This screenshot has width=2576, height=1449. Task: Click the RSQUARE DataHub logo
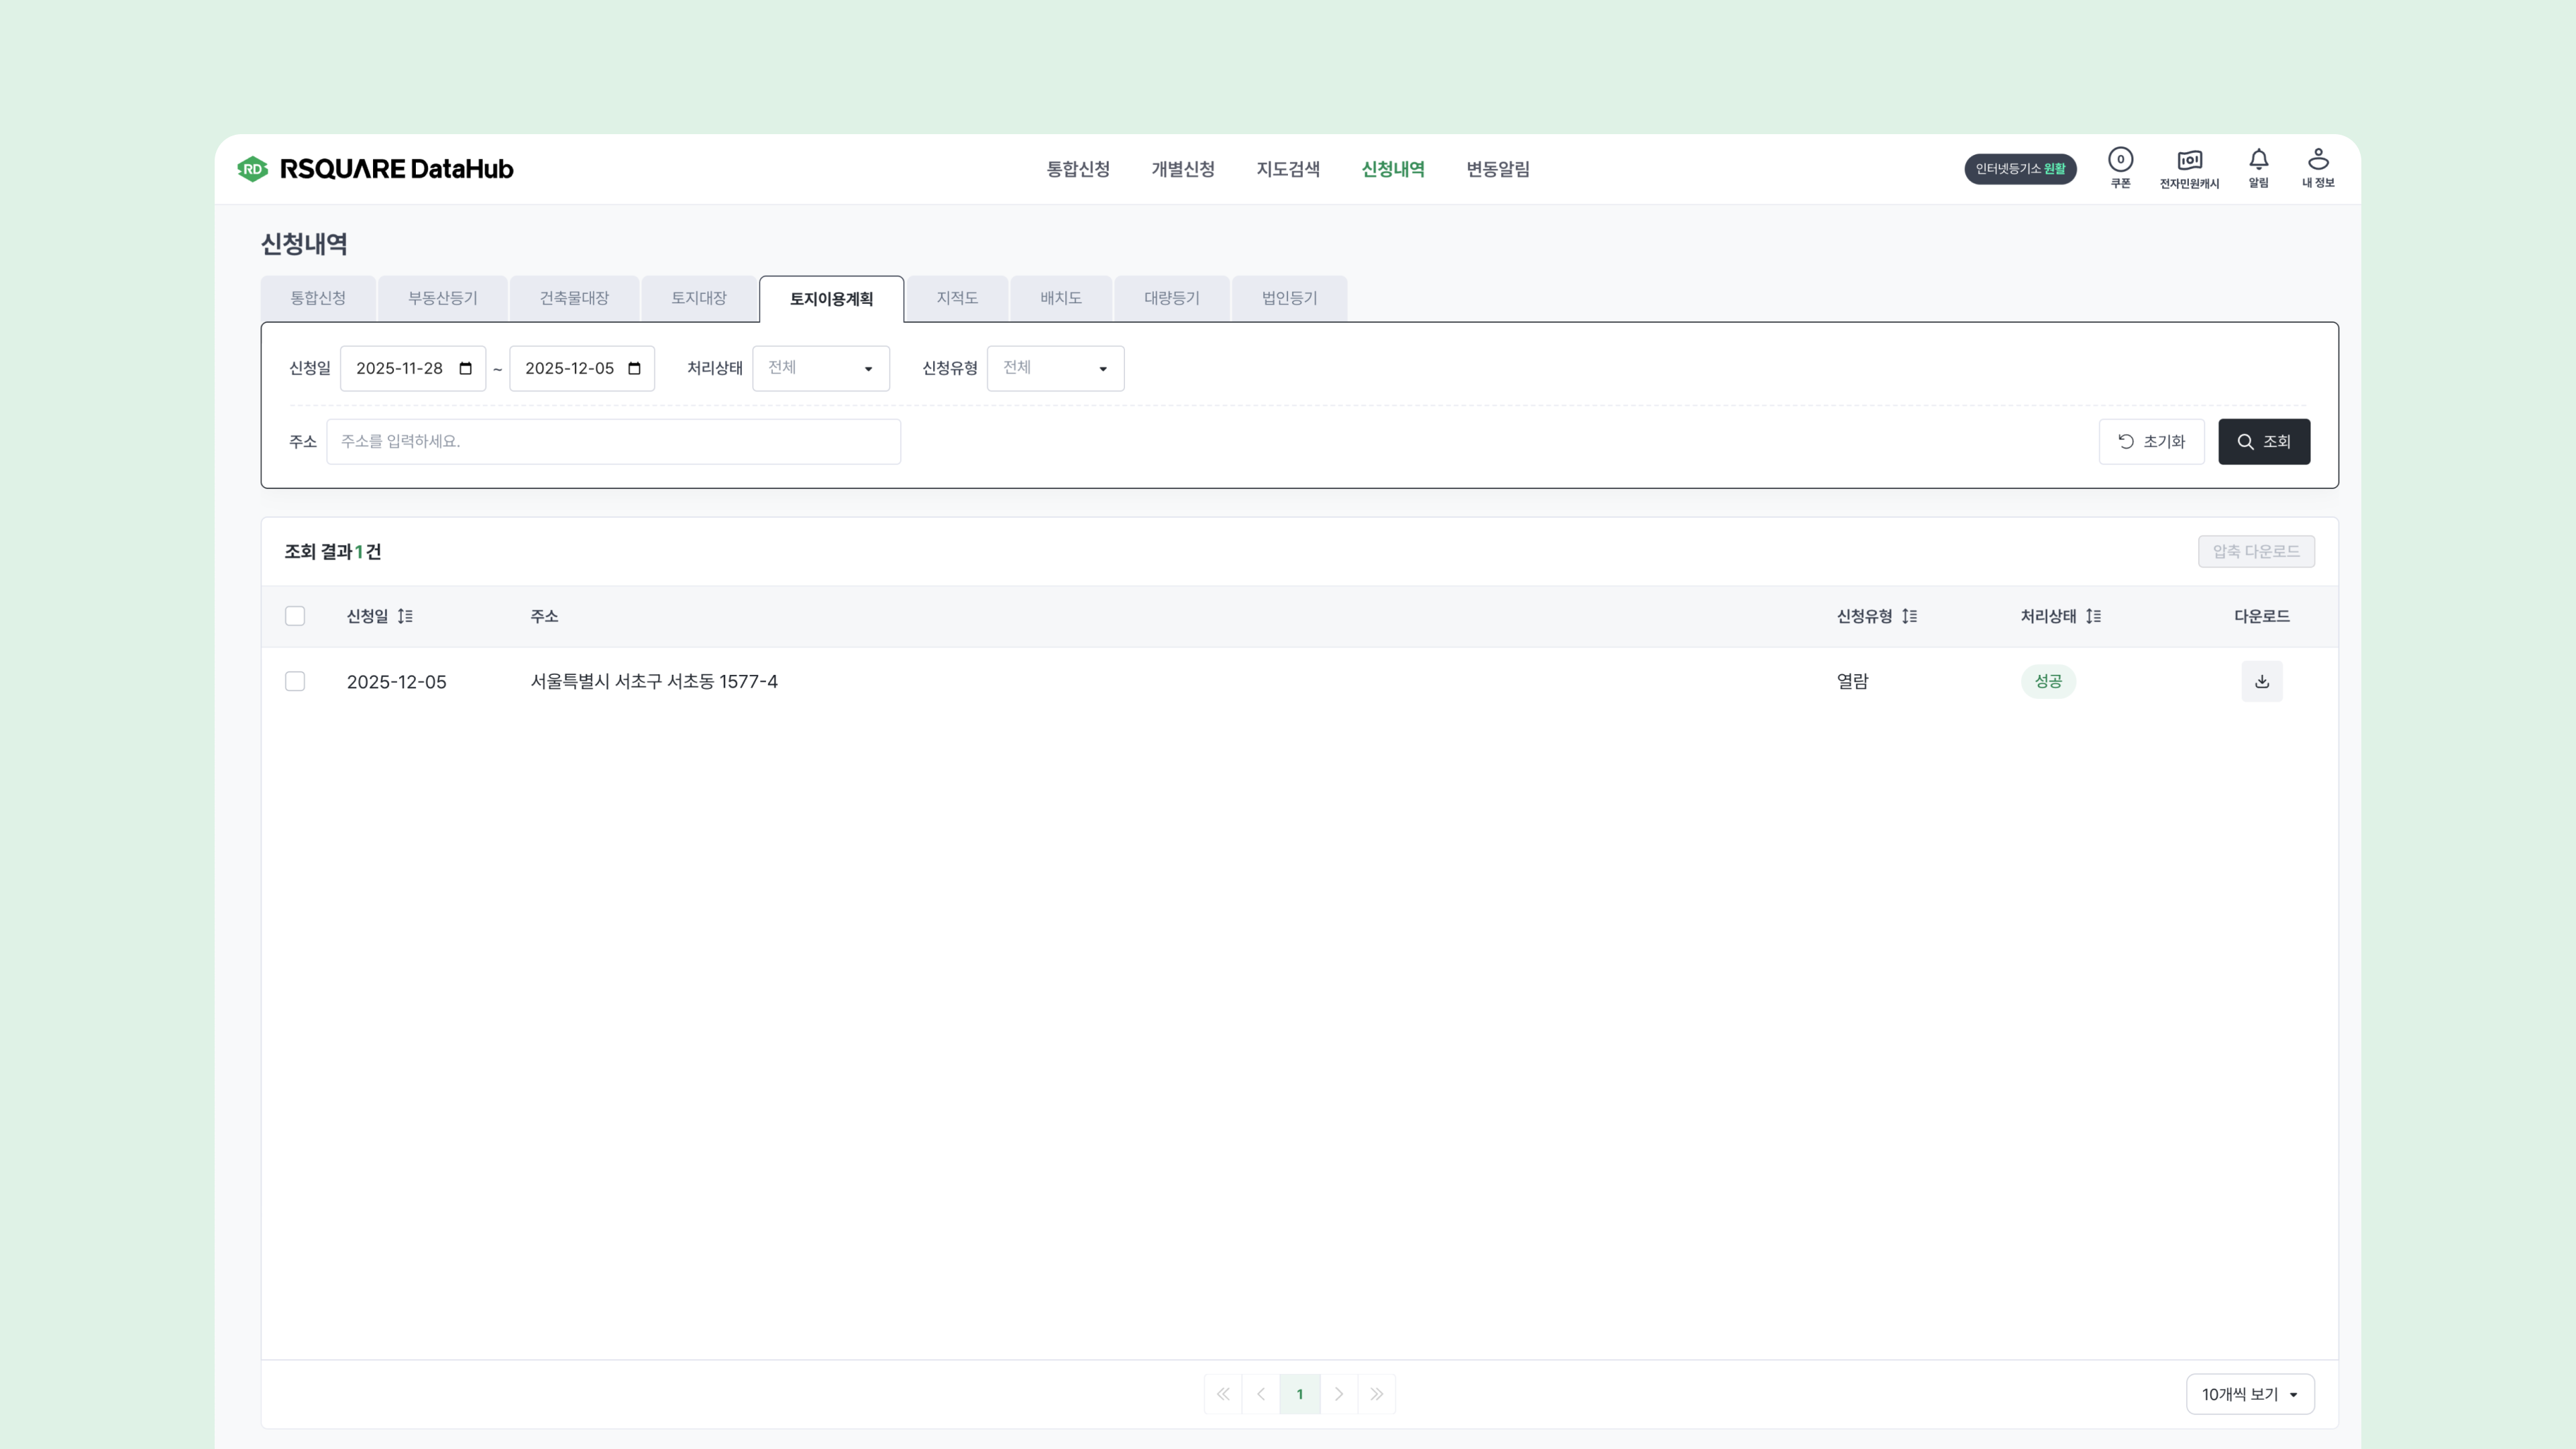click(x=376, y=169)
